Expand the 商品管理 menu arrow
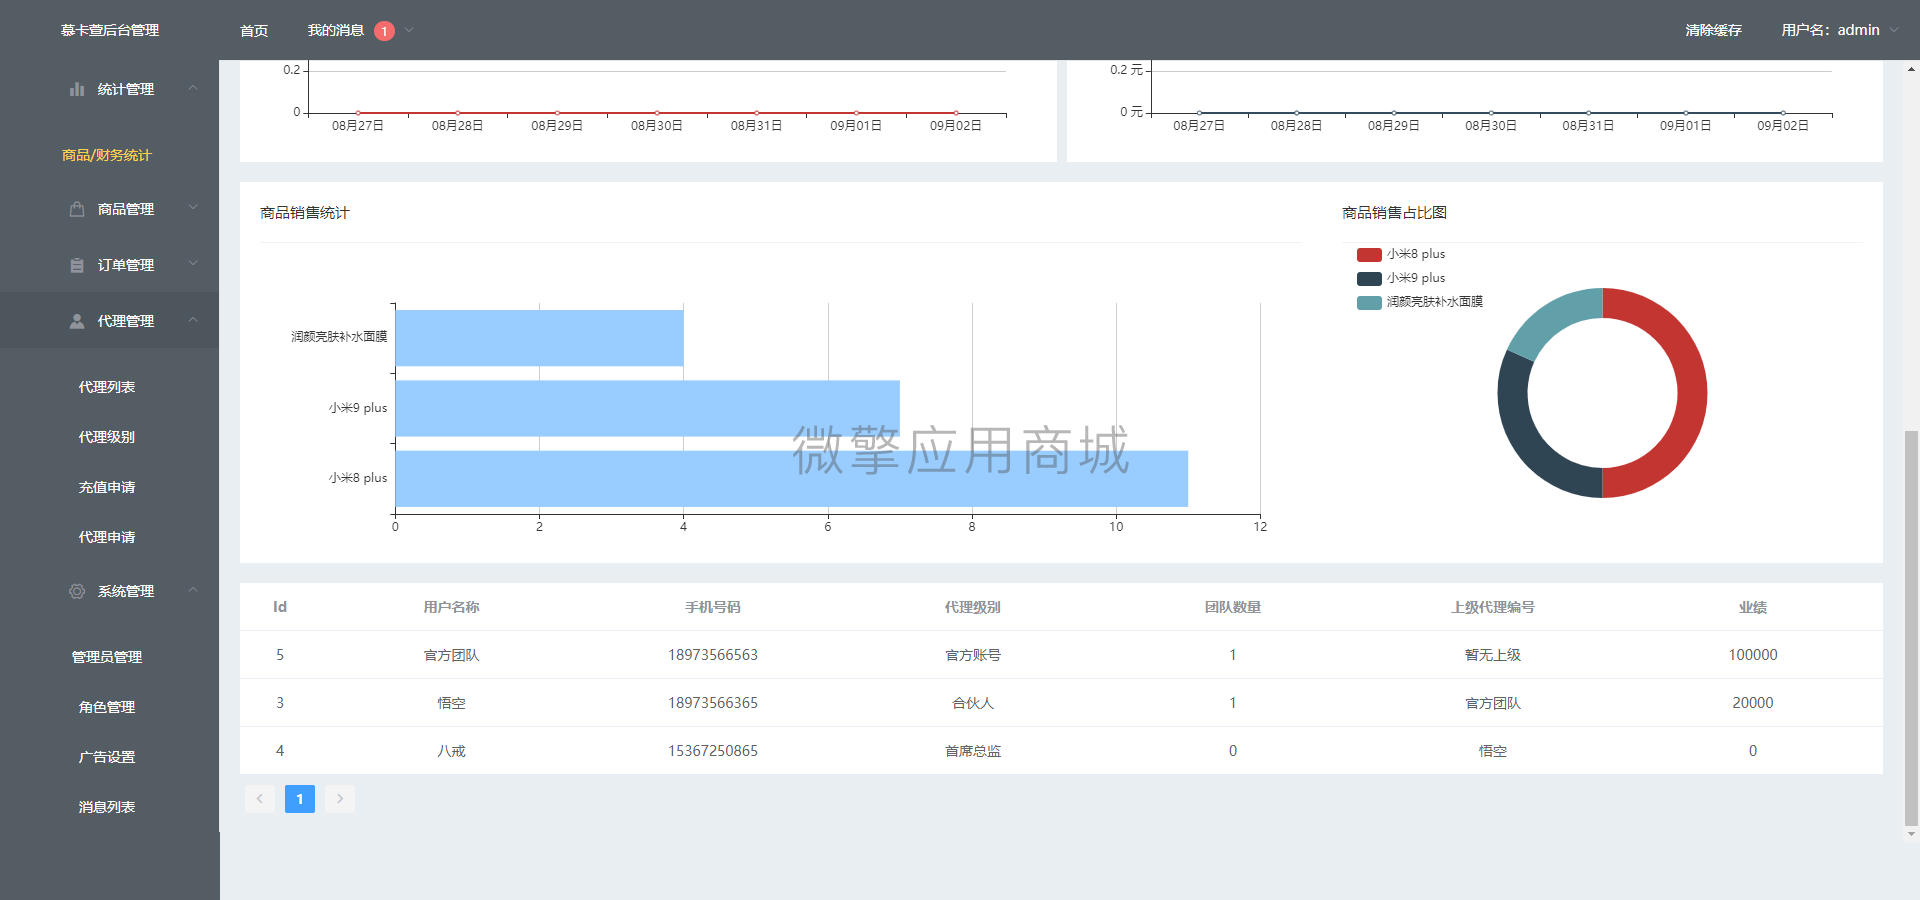This screenshot has height=900, width=1920. point(193,208)
